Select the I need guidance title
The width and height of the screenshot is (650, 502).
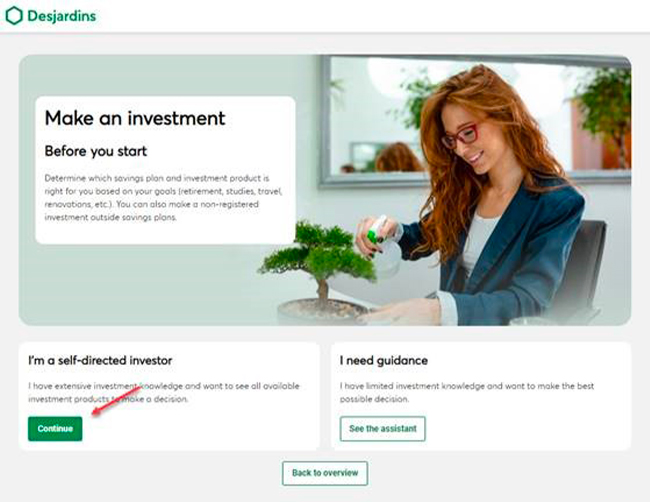click(x=384, y=361)
